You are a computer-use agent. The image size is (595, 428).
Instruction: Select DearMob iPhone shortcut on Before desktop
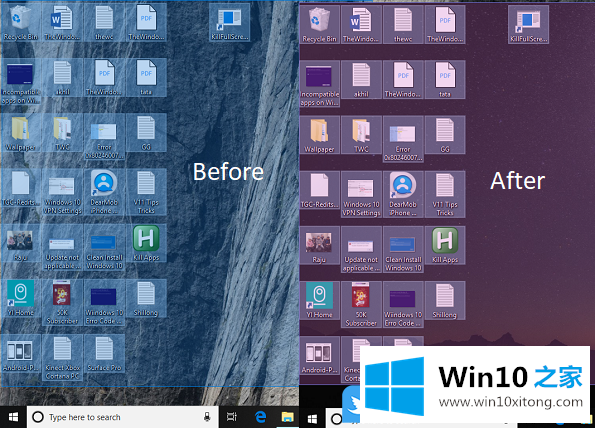point(104,192)
